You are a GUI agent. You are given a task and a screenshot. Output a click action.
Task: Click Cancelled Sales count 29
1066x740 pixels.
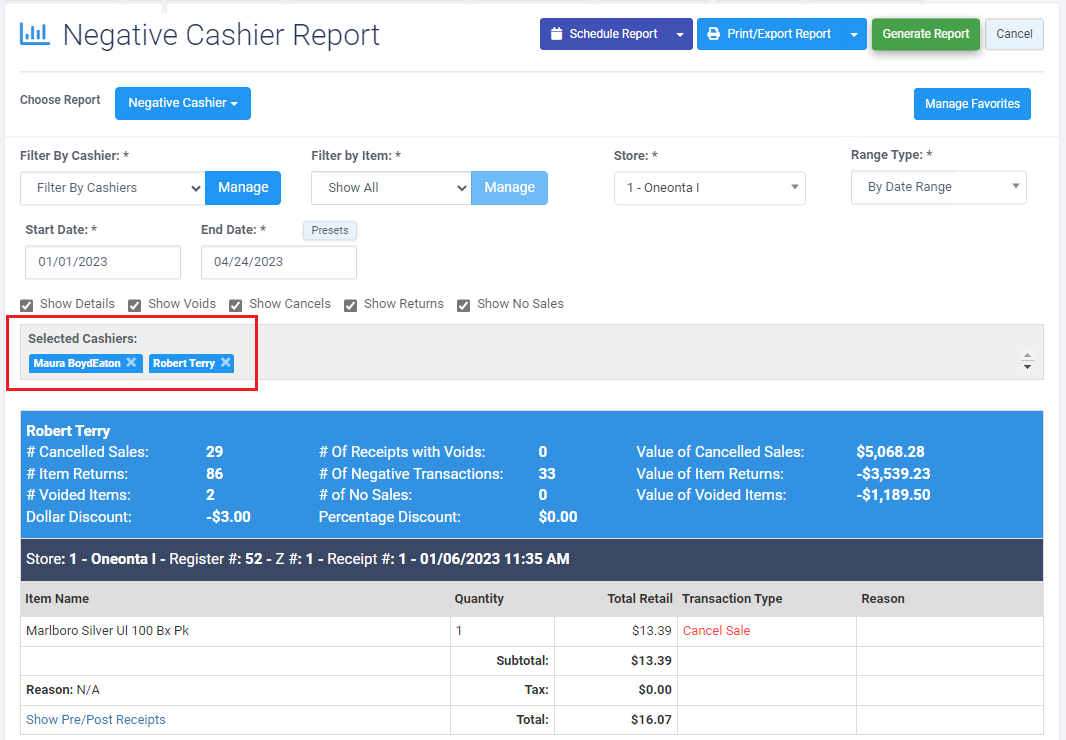point(215,452)
